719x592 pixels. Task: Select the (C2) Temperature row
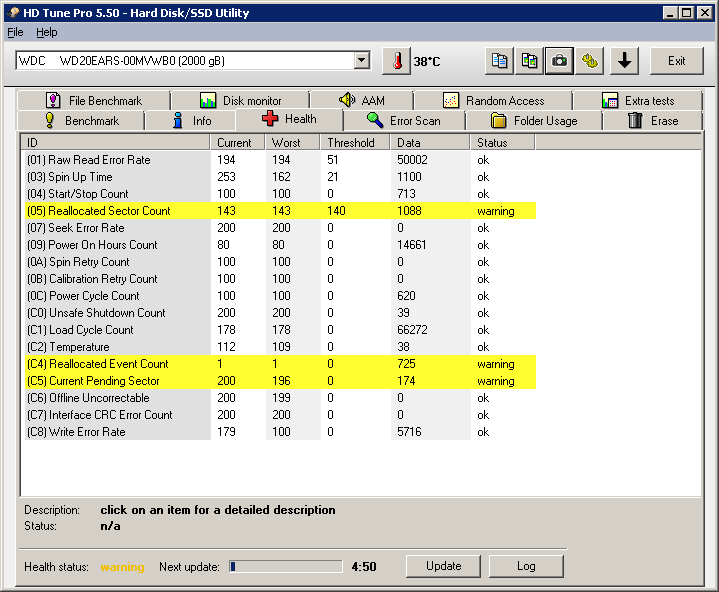(x=280, y=346)
